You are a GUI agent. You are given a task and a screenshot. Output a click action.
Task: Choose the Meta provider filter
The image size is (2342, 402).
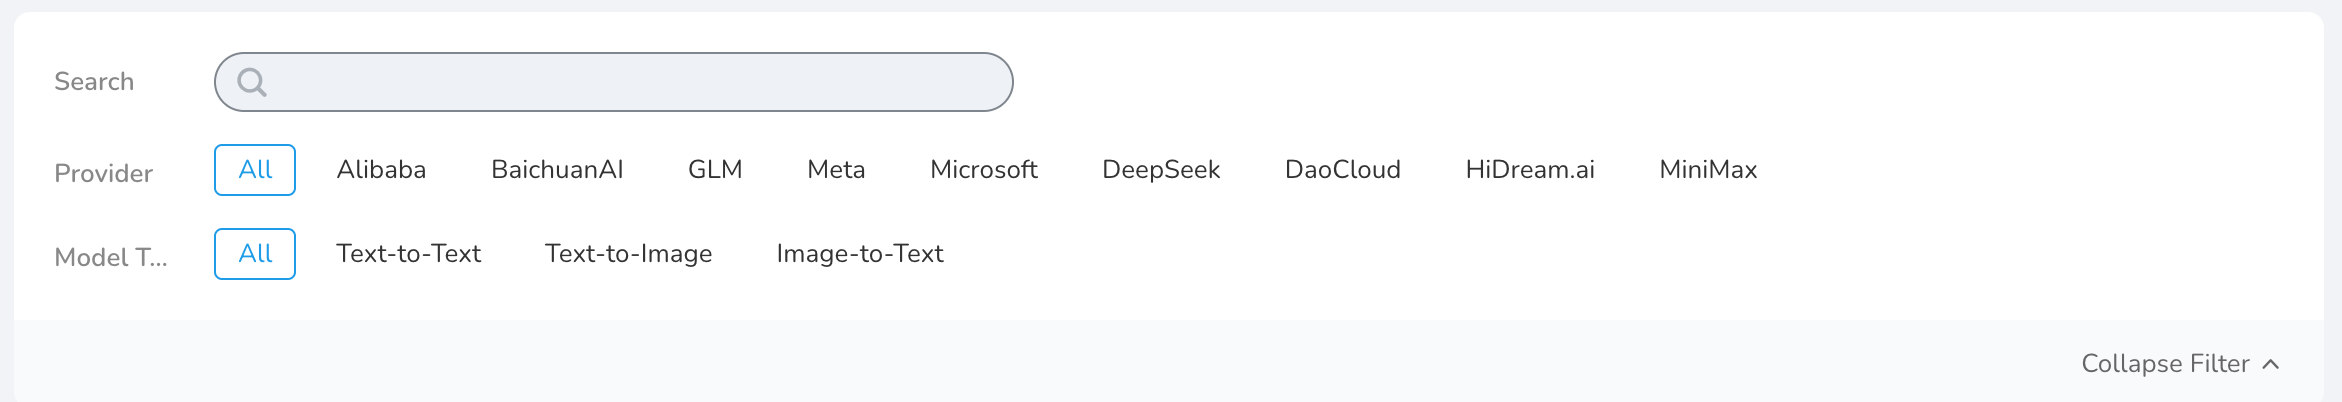[836, 170]
